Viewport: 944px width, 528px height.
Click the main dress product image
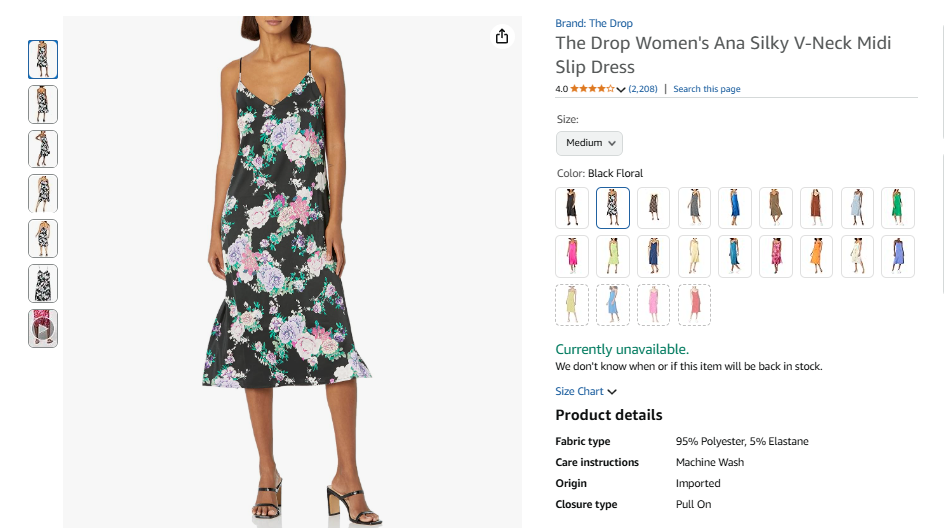(x=293, y=272)
